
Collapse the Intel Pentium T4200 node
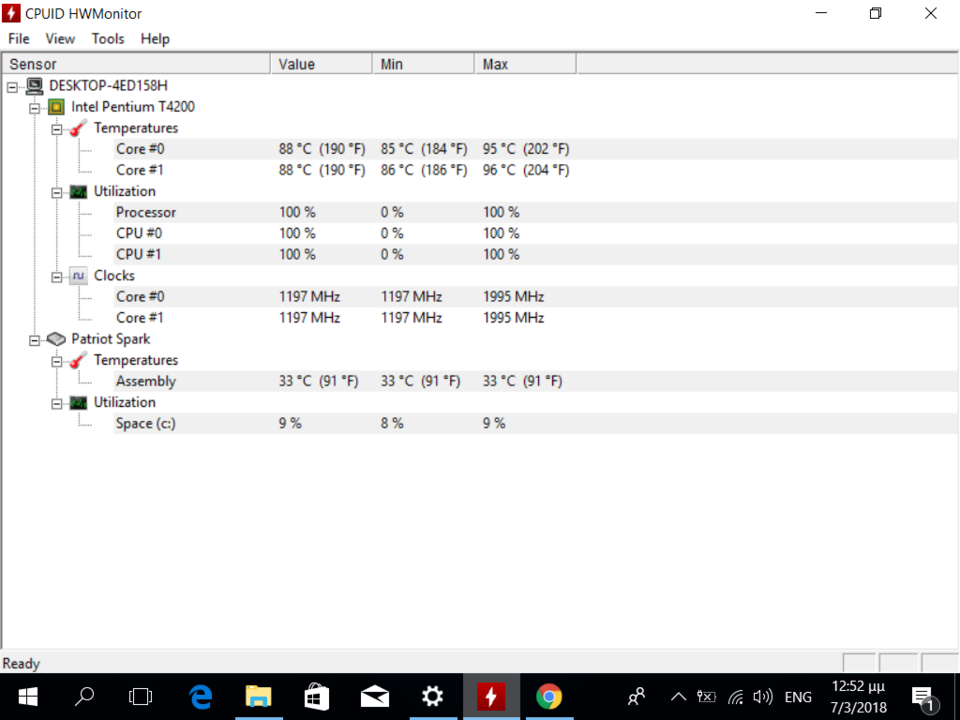pyautogui.click(x=35, y=109)
